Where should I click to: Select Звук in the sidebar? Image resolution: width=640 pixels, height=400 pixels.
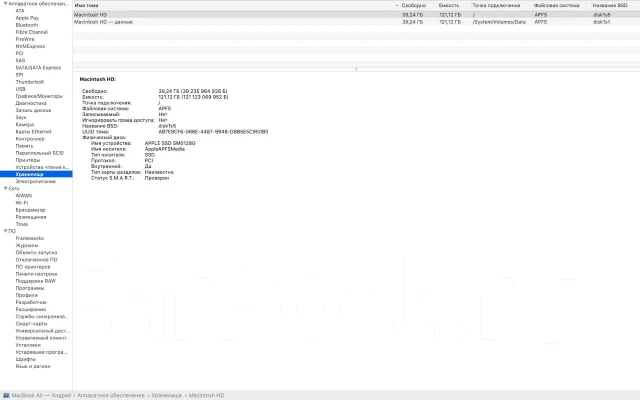(x=21, y=117)
